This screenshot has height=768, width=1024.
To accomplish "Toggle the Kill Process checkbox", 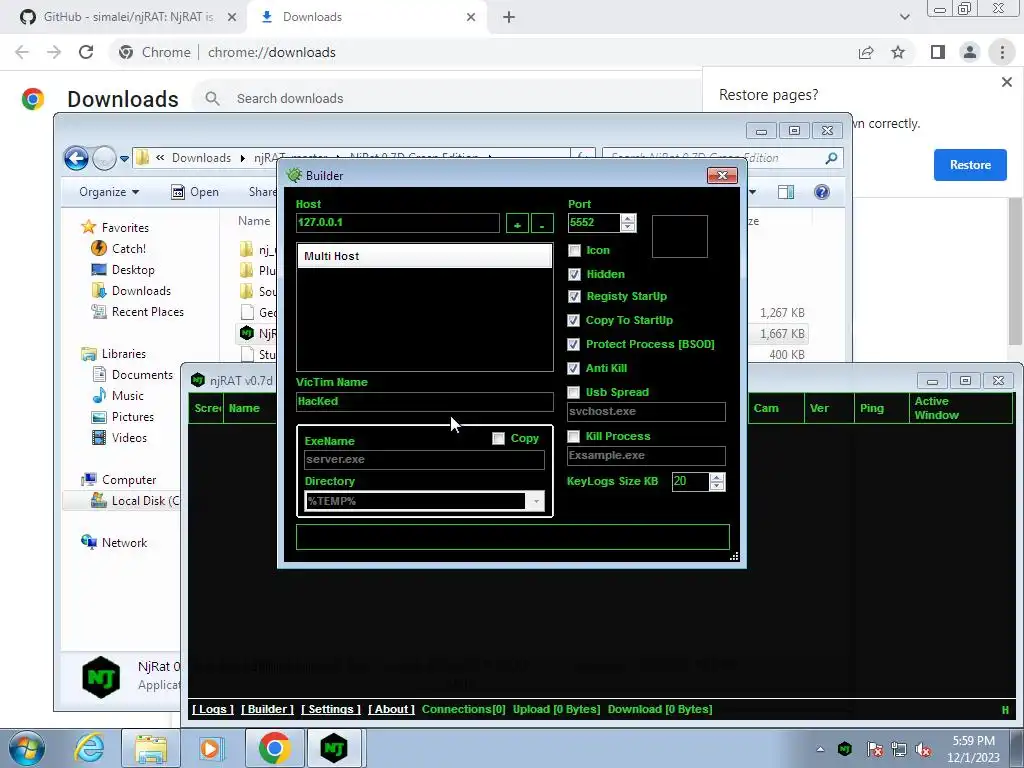I will [573, 436].
